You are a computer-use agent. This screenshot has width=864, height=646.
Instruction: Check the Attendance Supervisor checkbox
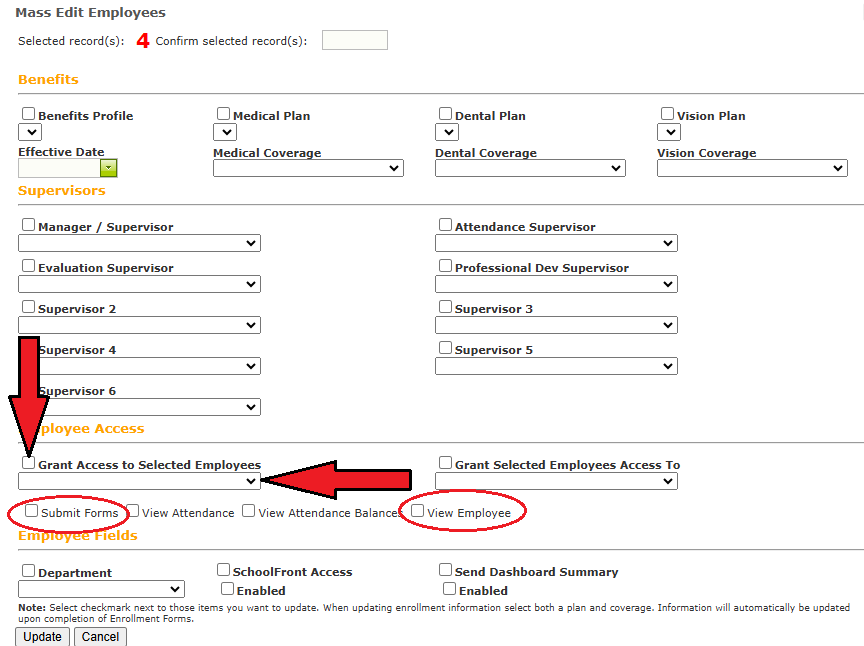(445, 225)
